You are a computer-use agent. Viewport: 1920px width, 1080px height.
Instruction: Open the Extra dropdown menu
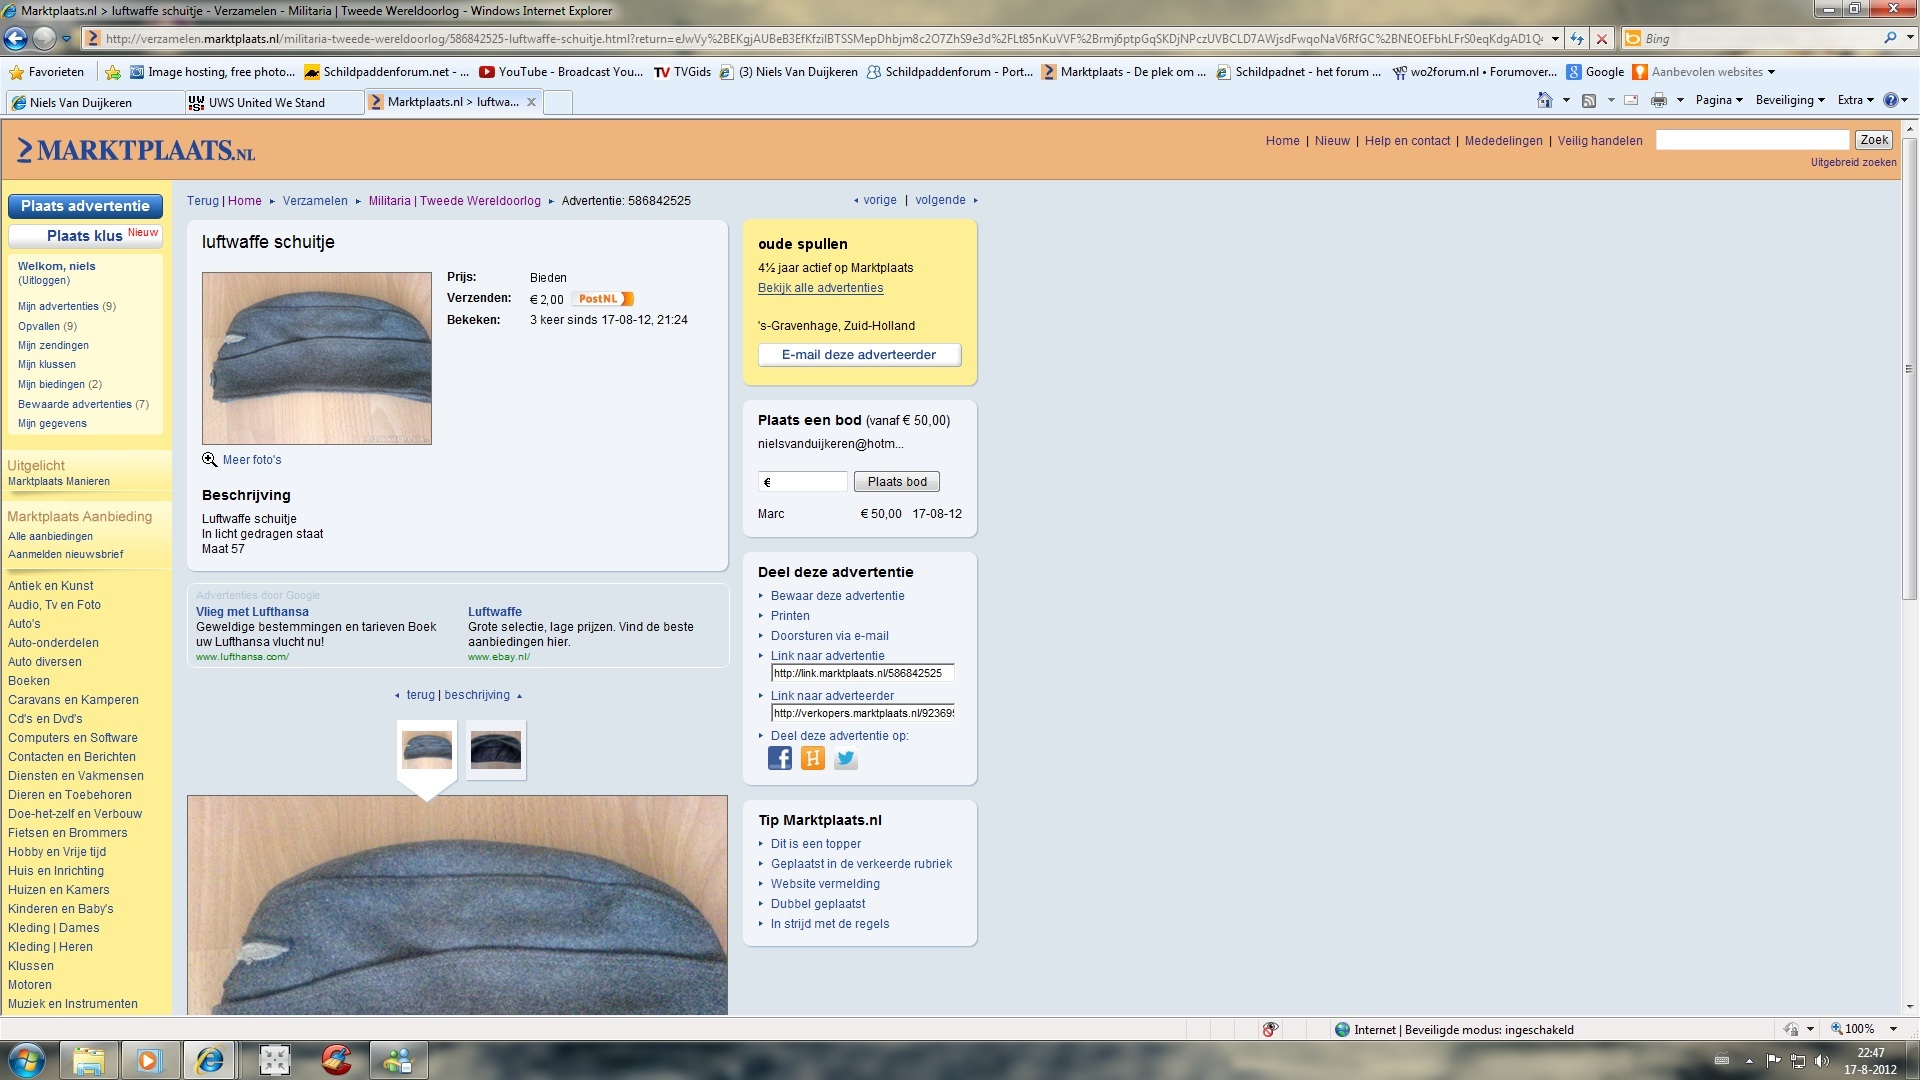pos(1855,100)
